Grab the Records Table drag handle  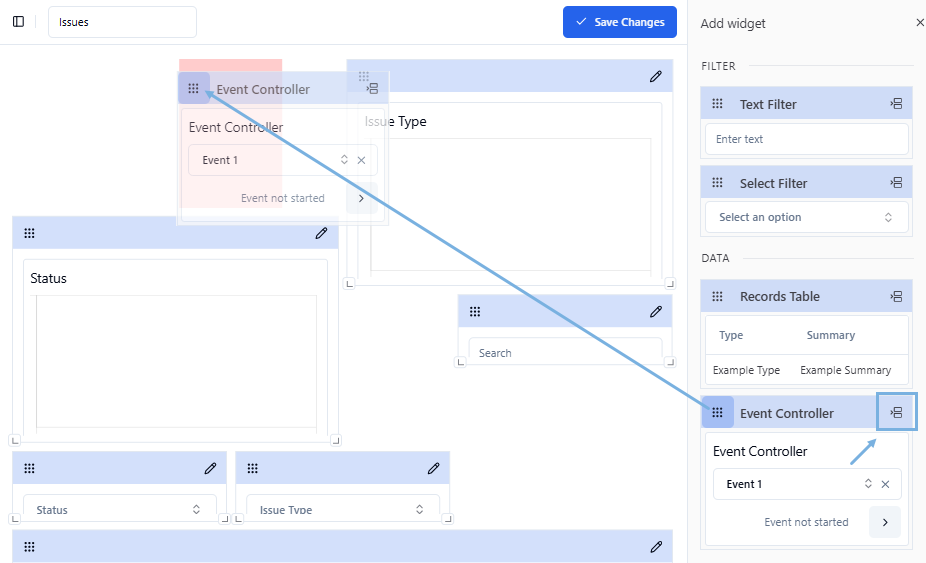point(717,297)
